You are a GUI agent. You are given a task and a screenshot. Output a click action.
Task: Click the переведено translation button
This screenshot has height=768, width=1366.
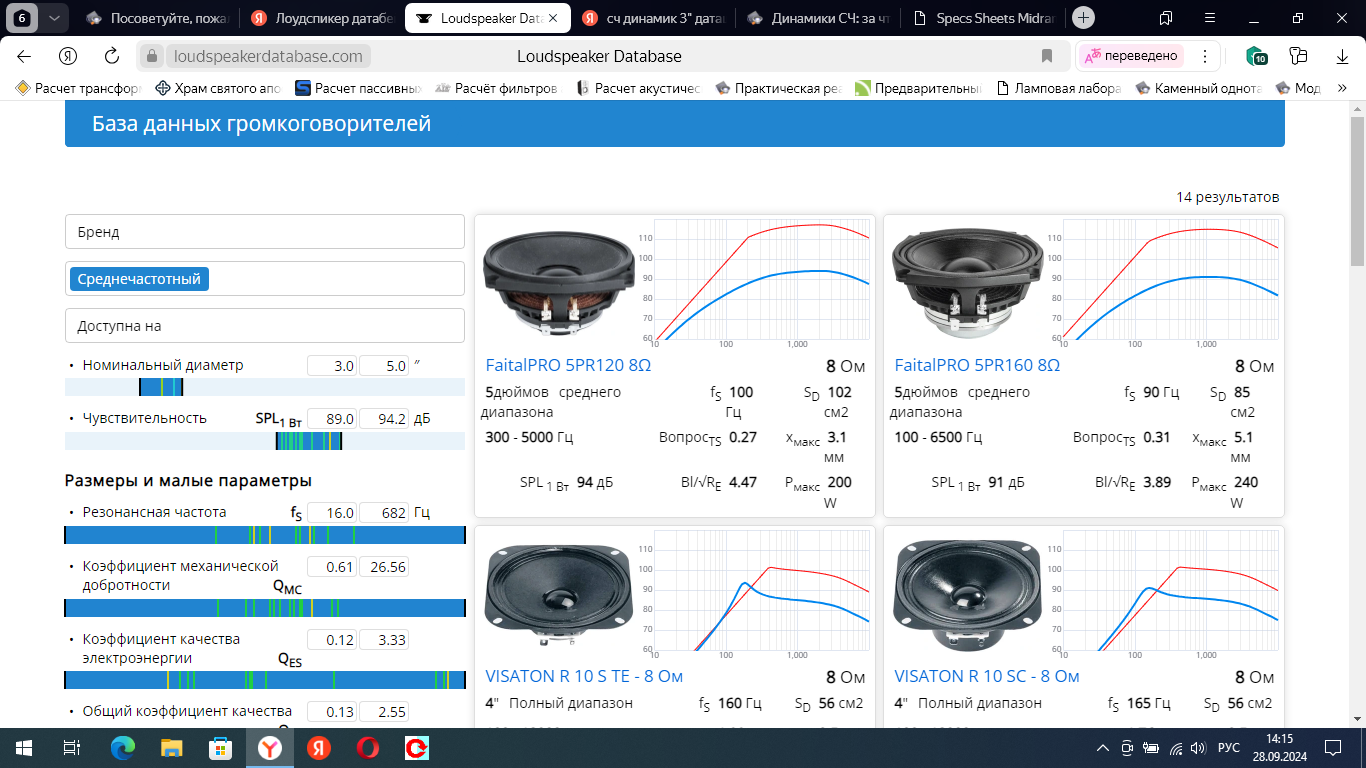pyautogui.click(x=1130, y=56)
